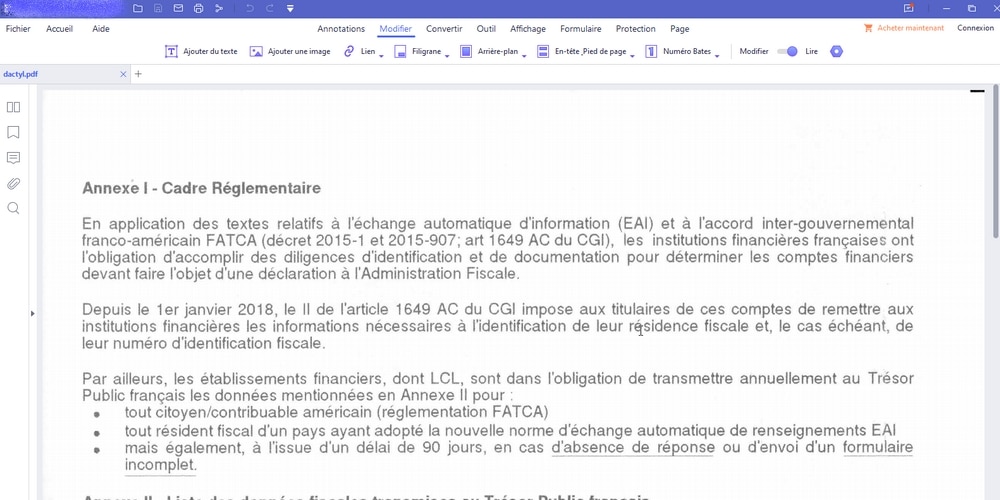Select the Modifier ribbon tab
Image resolution: width=1000 pixels, height=500 pixels.
395,29
